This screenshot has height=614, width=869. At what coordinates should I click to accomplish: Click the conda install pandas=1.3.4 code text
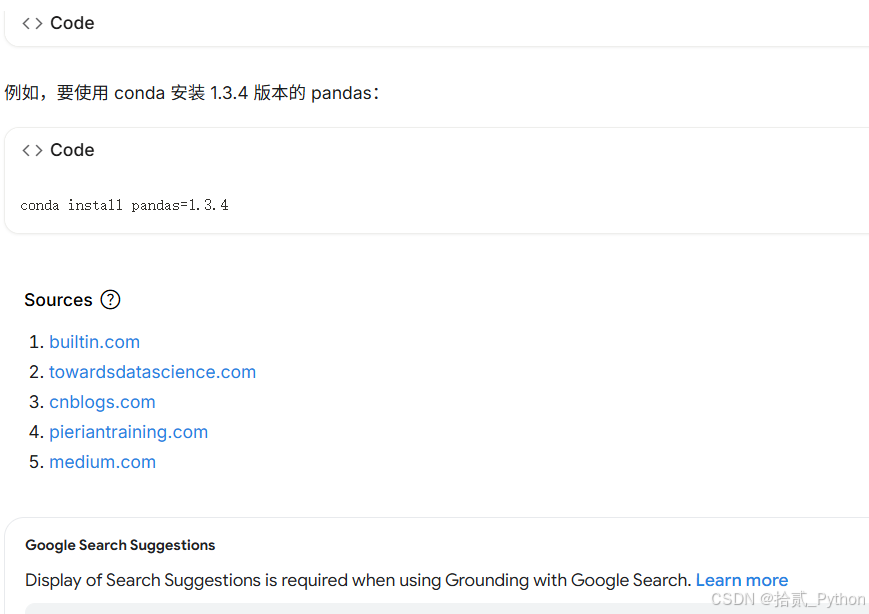tap(124, 206)
